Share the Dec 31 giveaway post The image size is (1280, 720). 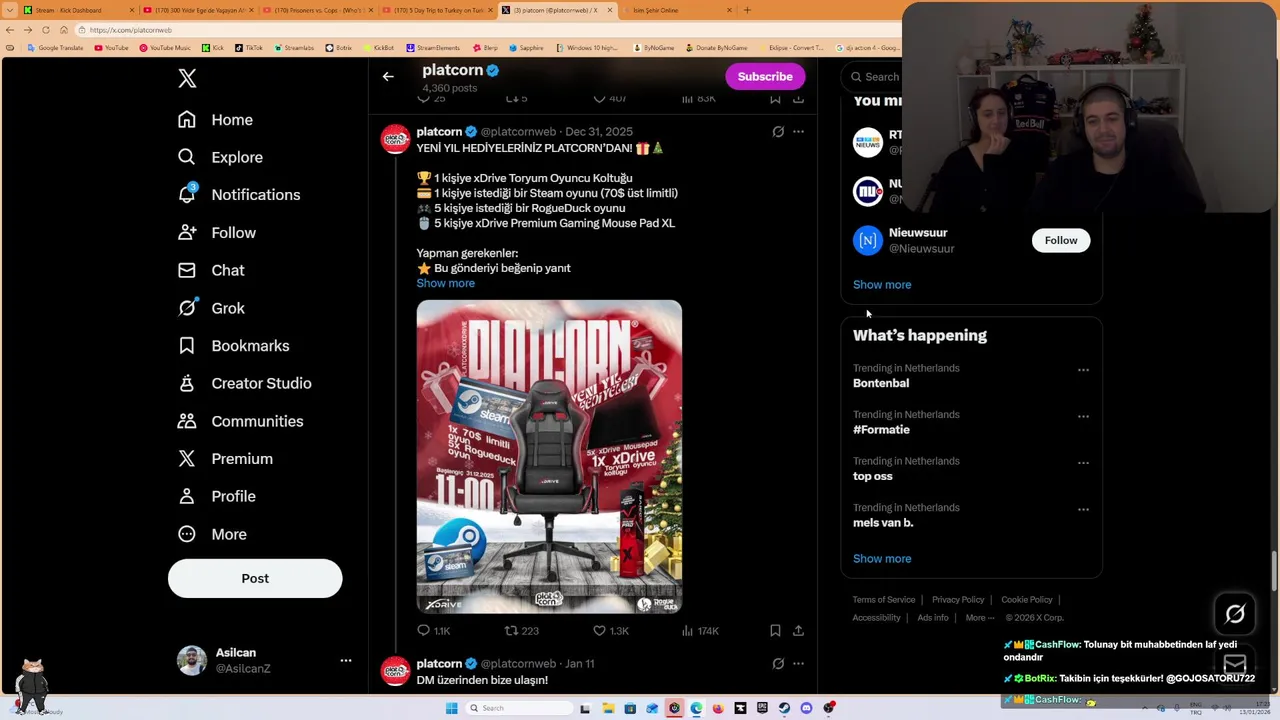798,631
